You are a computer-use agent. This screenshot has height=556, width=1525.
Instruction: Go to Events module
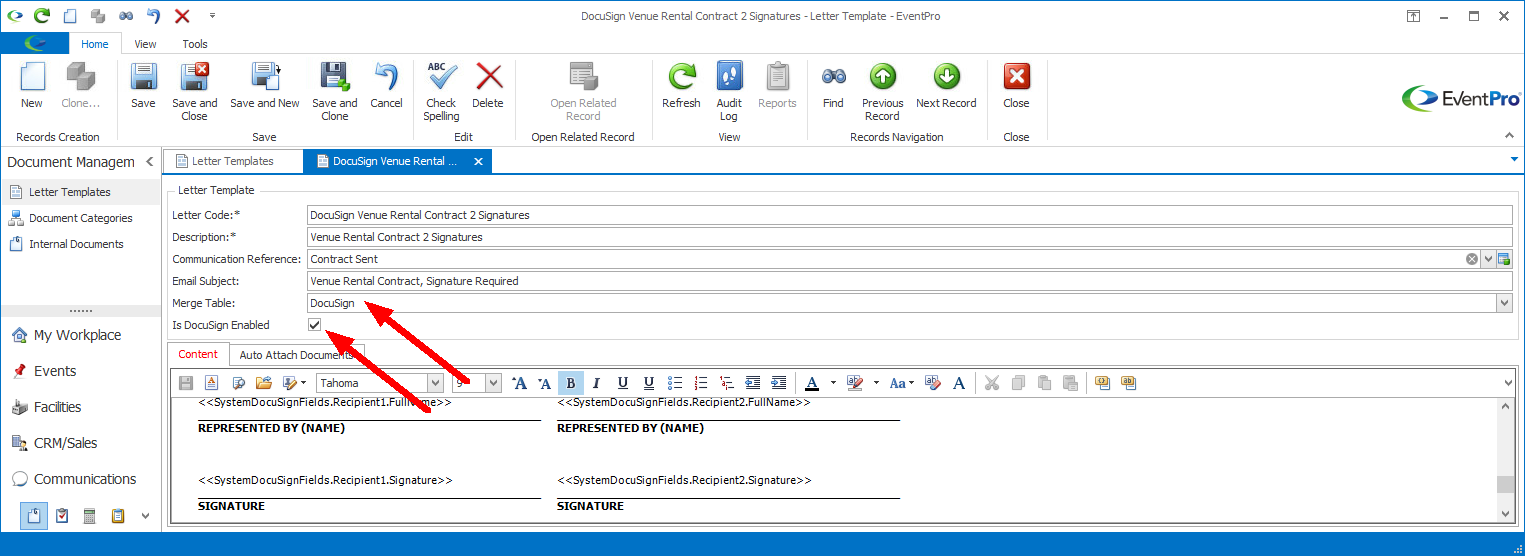(x=55, y=371)
